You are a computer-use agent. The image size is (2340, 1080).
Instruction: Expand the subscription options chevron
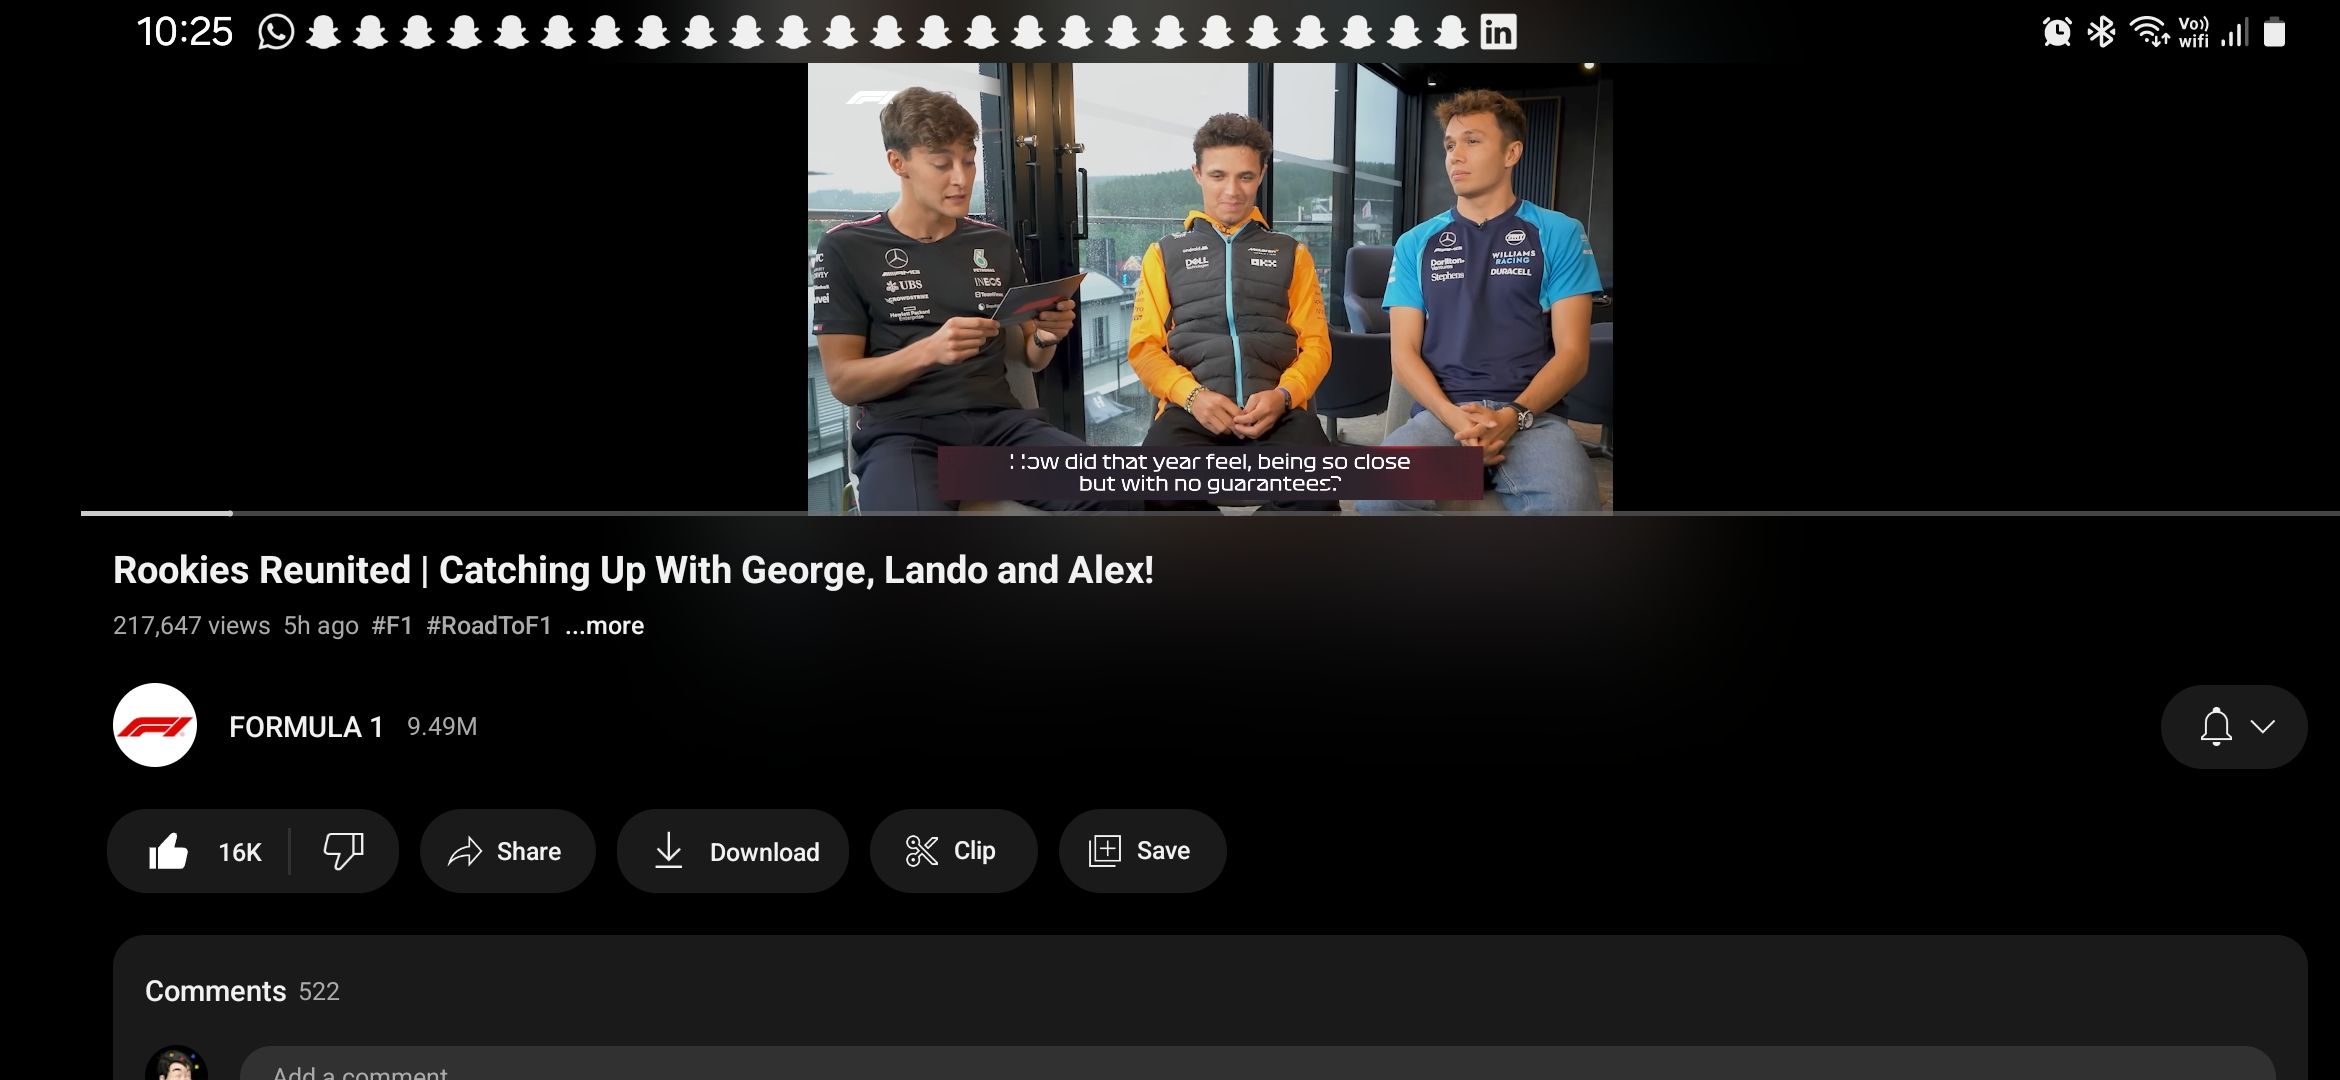2262,726
